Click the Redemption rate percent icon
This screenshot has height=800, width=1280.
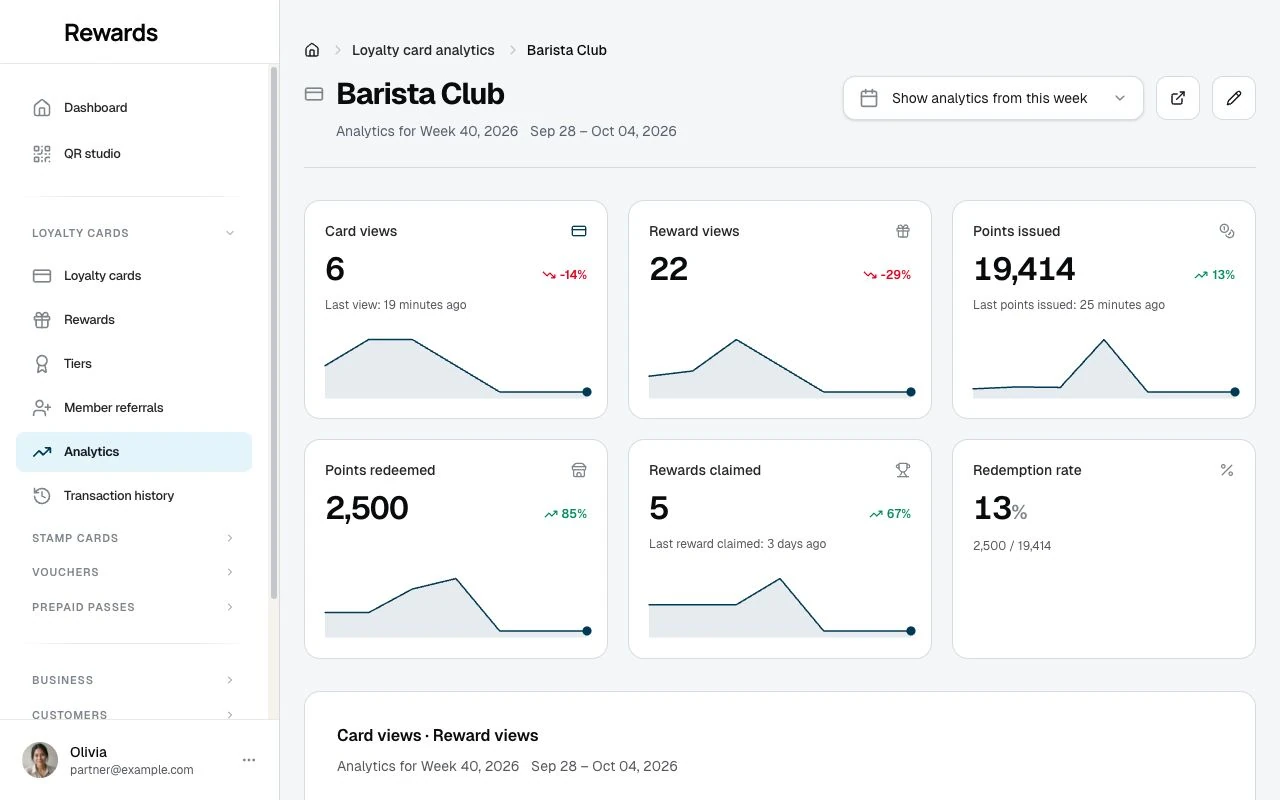point(1227,470)
